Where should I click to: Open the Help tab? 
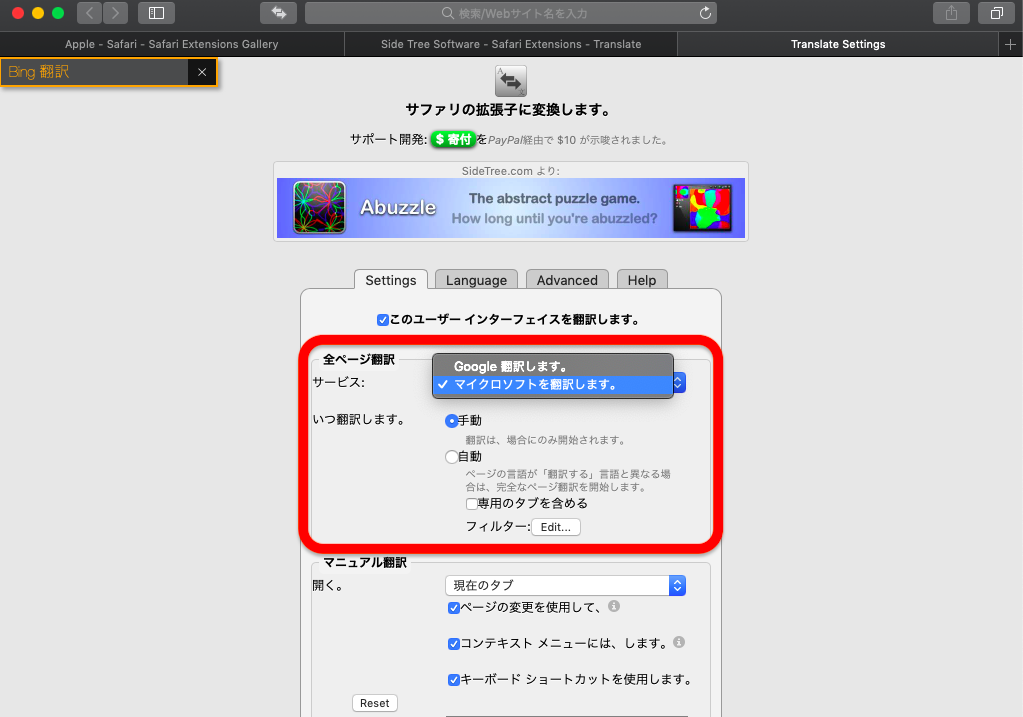642,280
